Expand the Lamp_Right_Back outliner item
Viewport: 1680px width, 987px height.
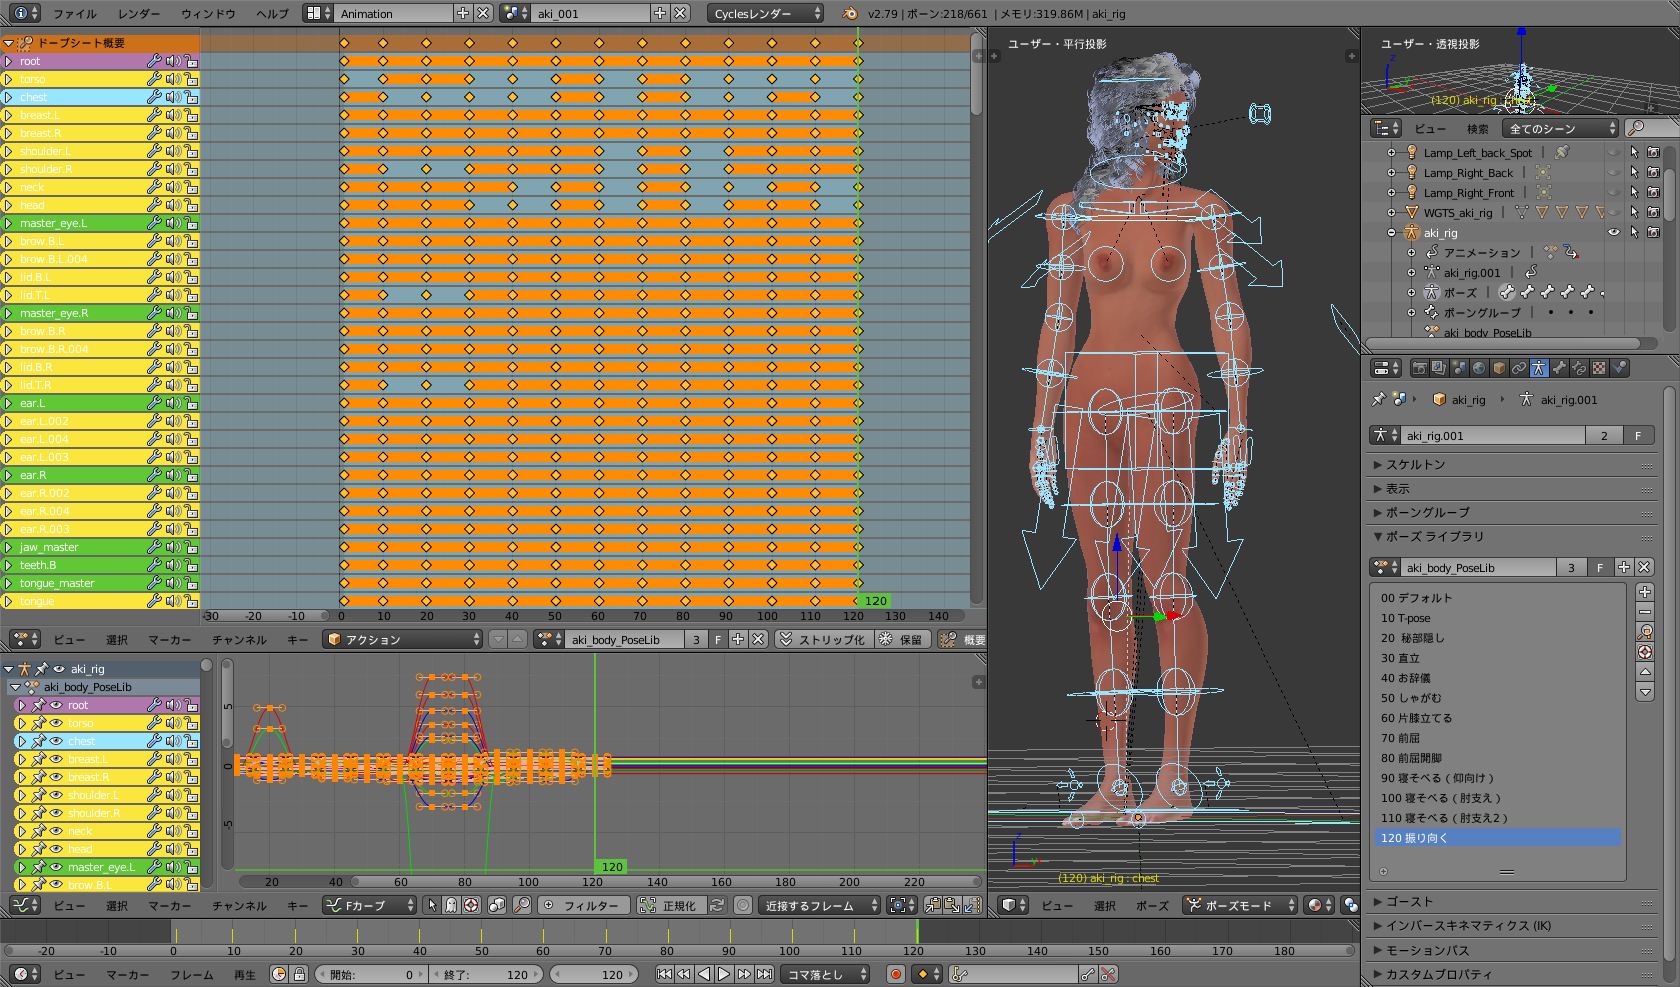click(1391, 172)
